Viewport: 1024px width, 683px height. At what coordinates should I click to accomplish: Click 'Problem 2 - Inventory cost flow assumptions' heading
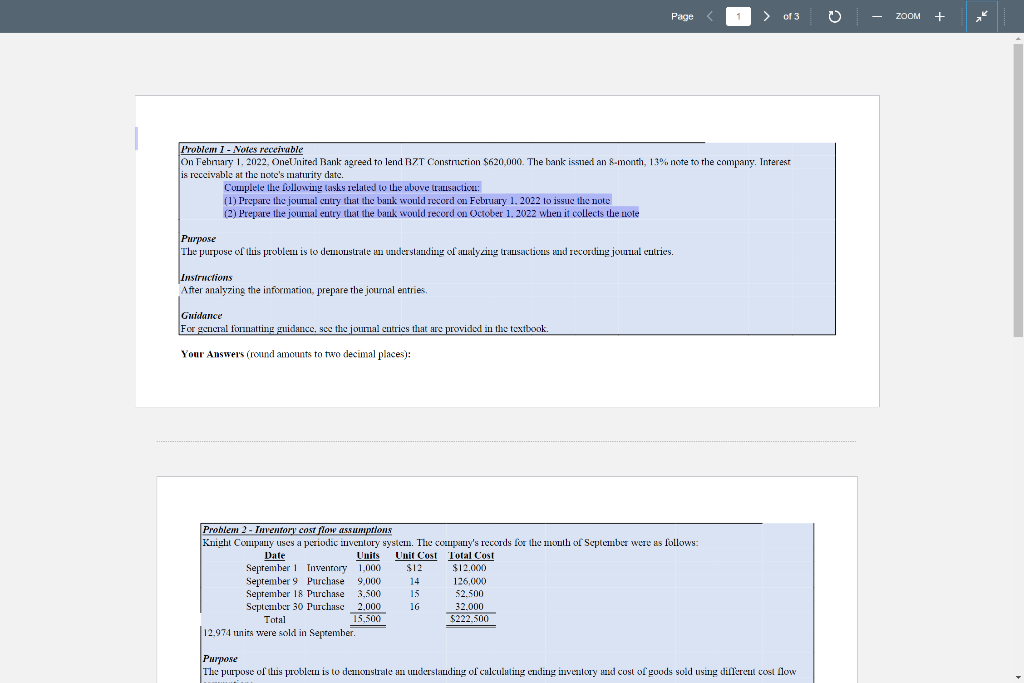click(x=297, y=530)
